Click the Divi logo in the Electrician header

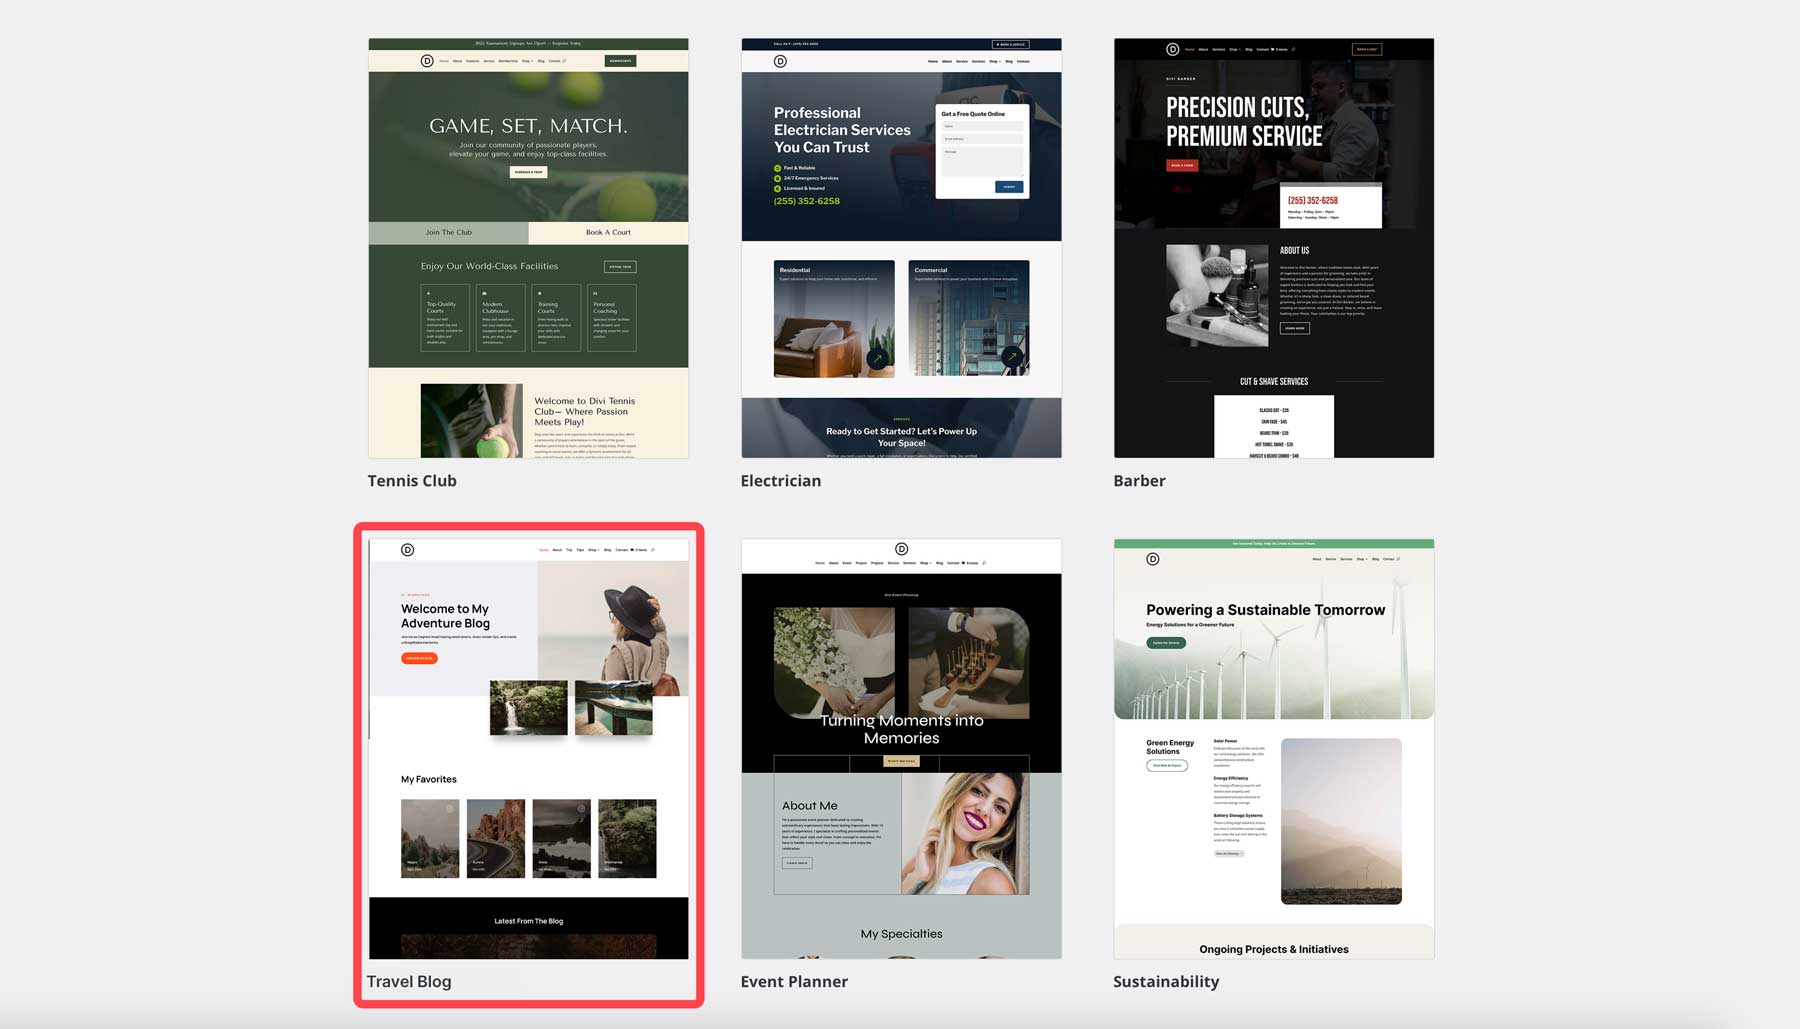tap(778, 60)
